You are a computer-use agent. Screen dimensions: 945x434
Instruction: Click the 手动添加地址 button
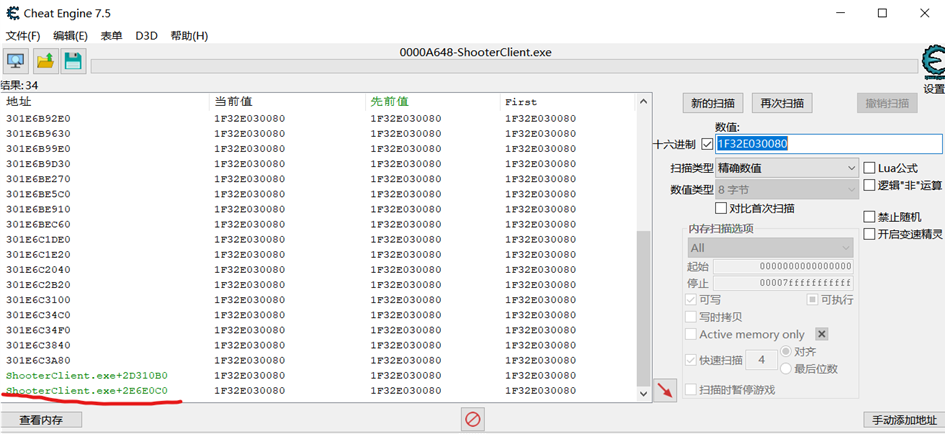click(x=904, y=420)
